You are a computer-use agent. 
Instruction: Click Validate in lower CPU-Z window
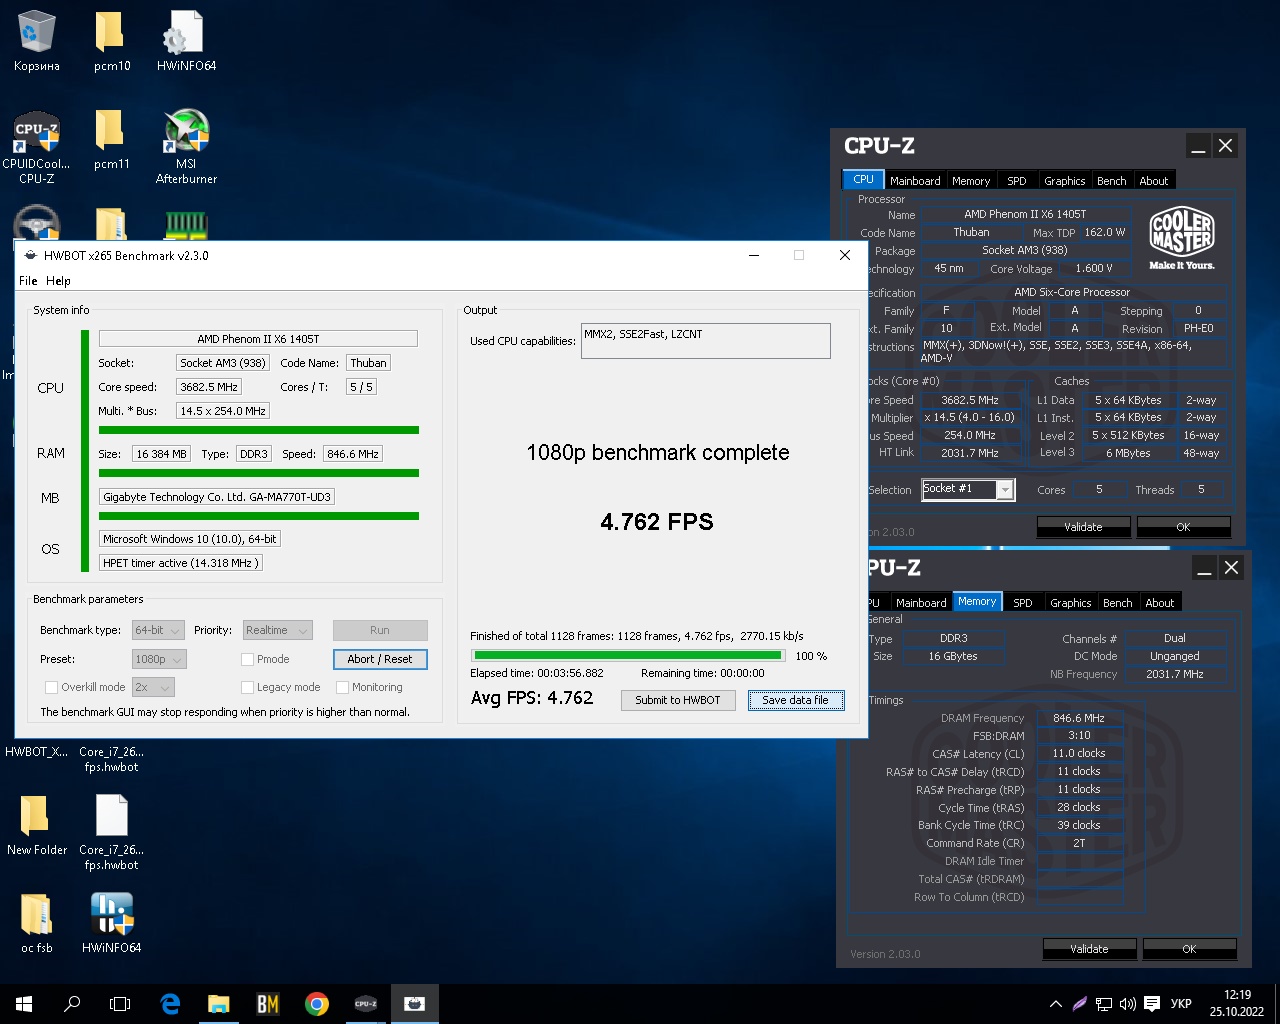(1089, 949)
